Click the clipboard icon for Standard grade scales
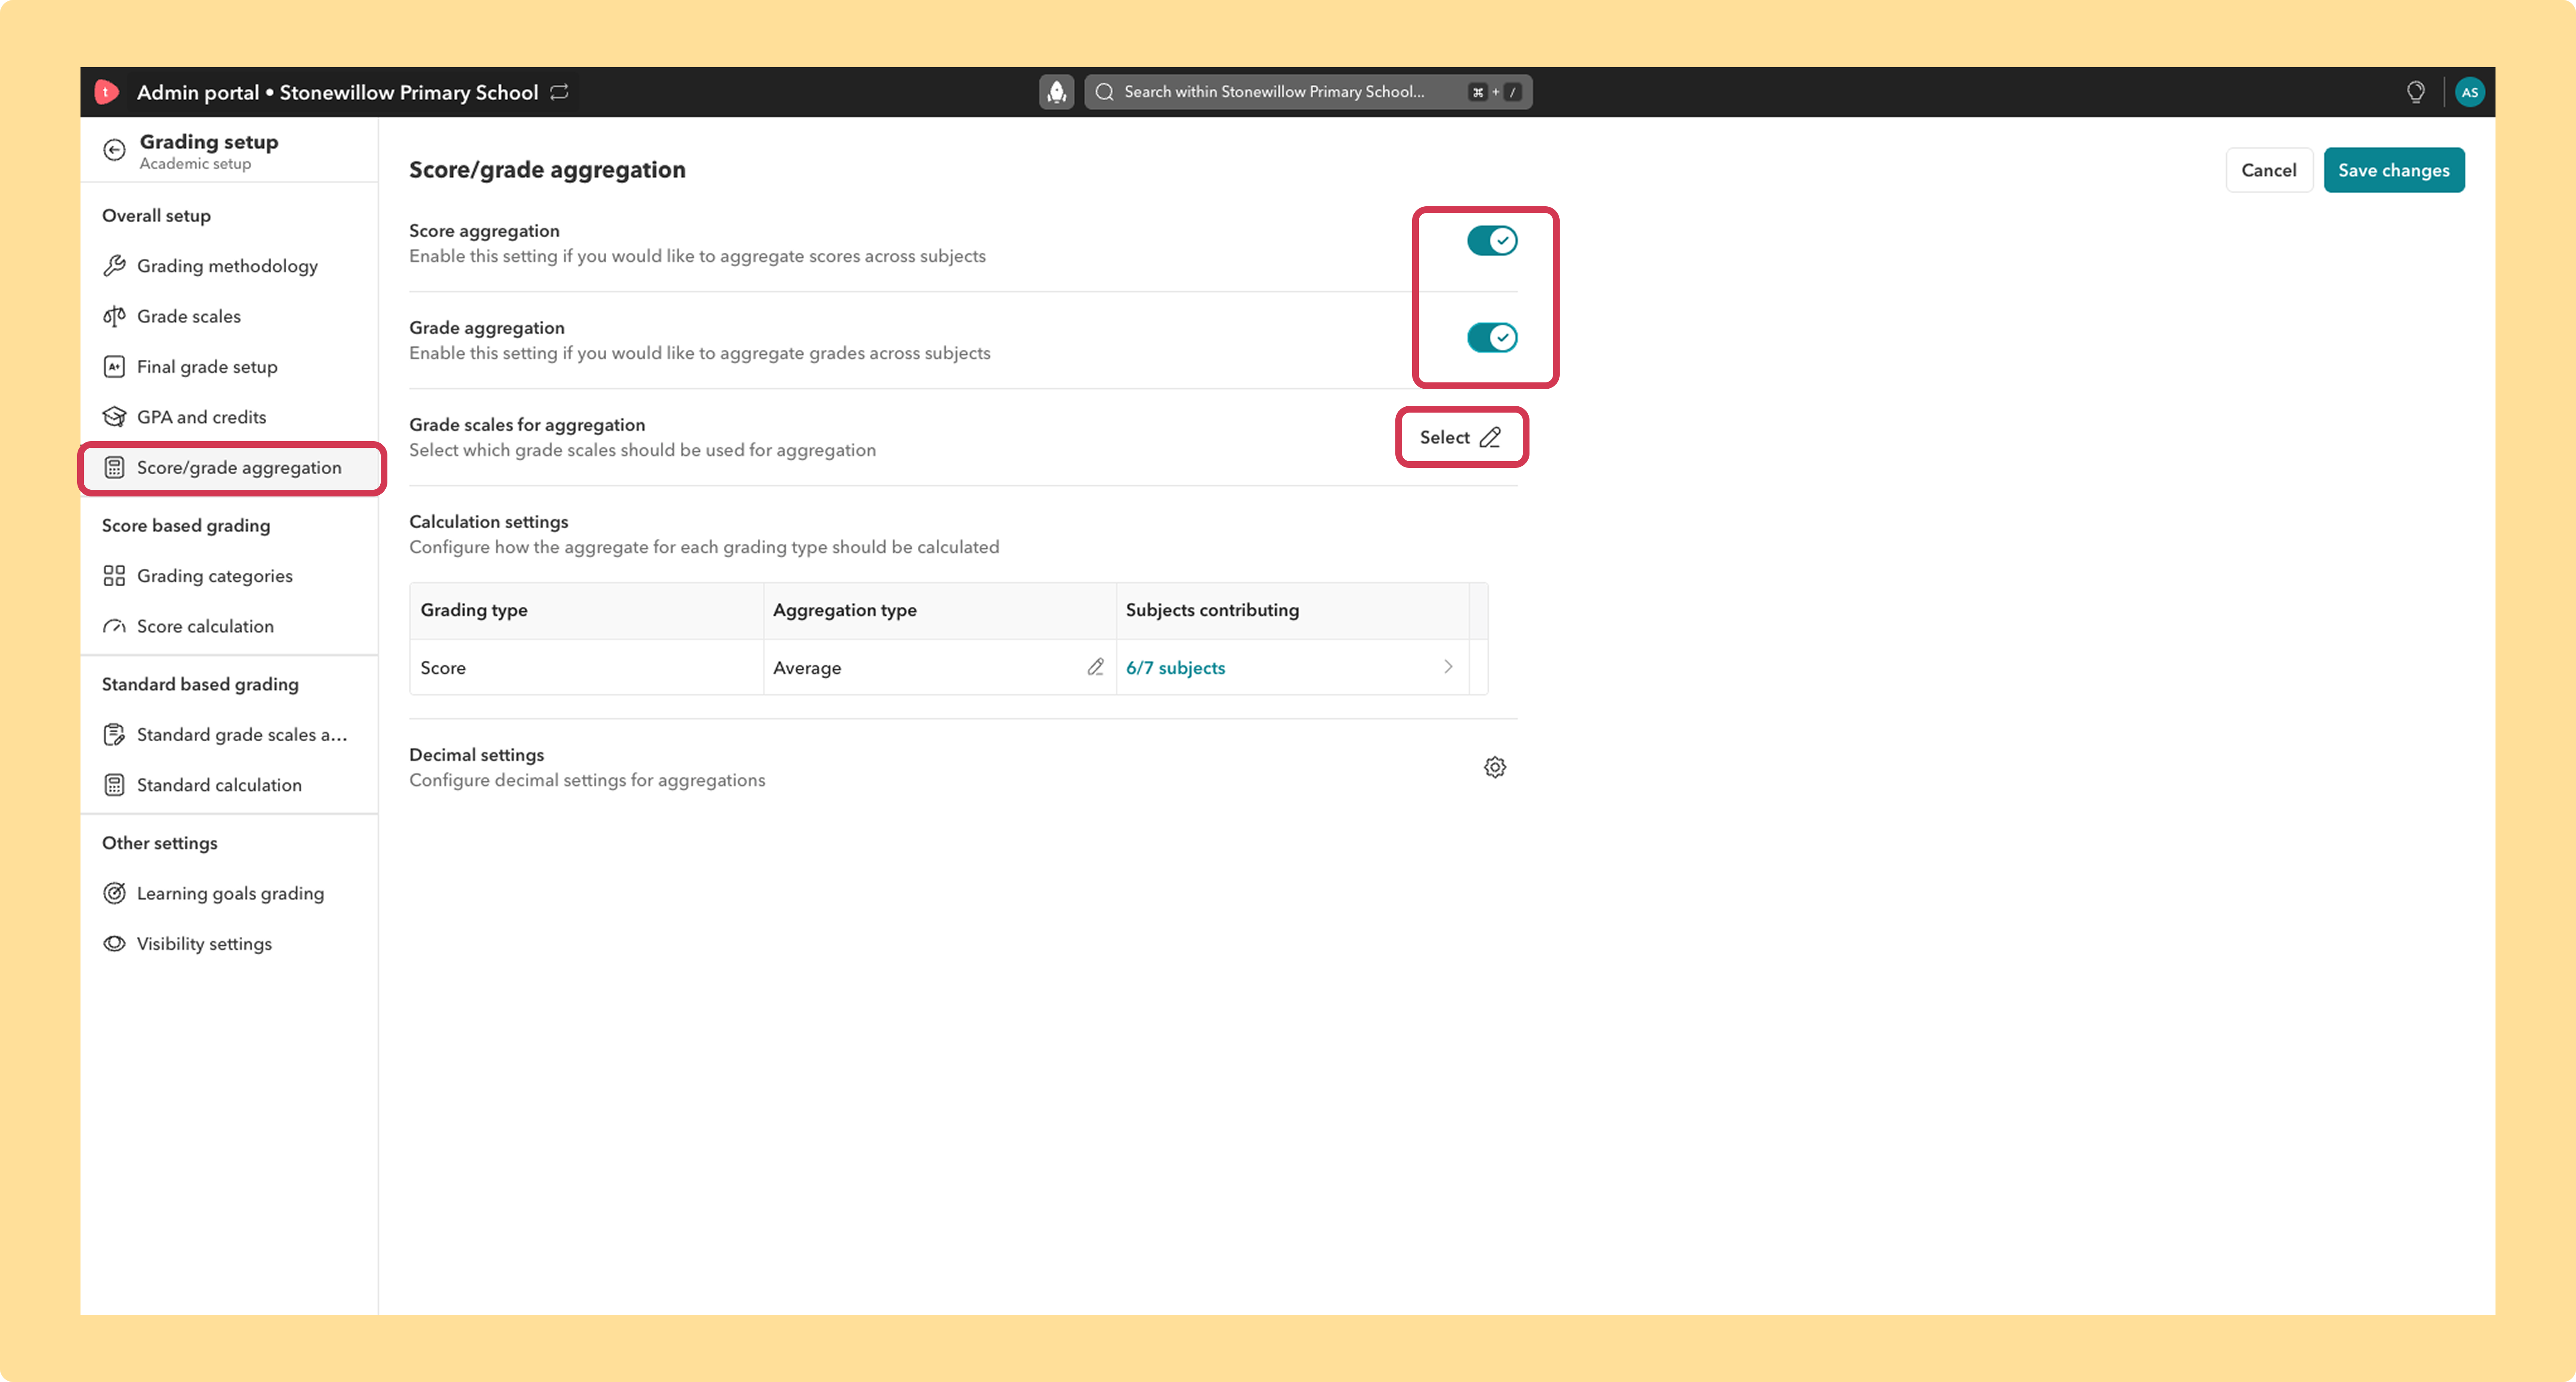 pyautogui.click(x=115, y=735)
